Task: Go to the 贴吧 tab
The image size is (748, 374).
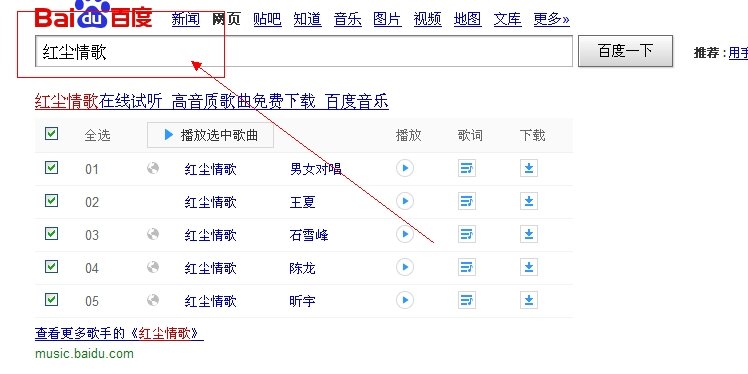Action: click(267, 20)
